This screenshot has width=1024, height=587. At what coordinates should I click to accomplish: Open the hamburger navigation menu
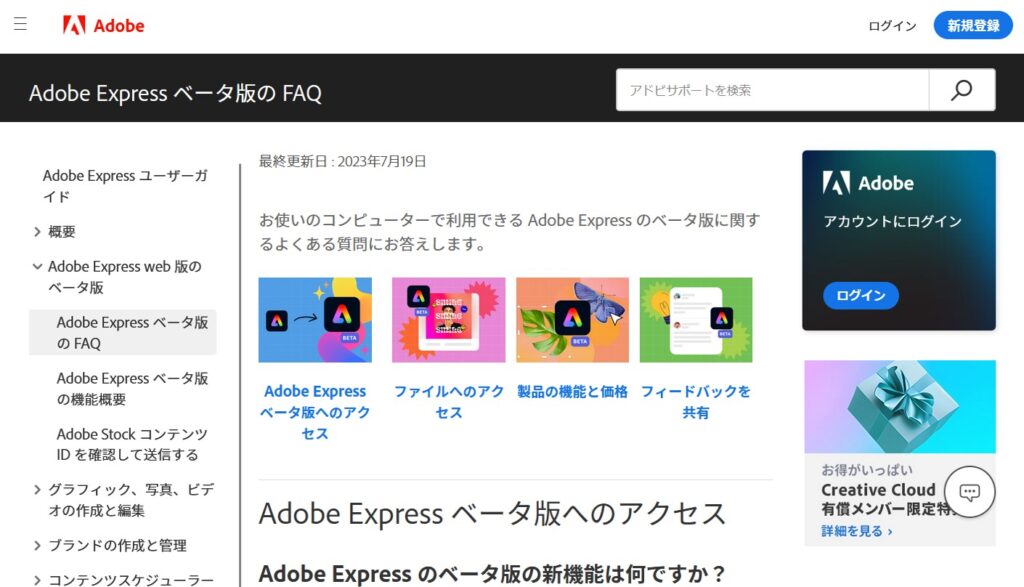point(20,24)
